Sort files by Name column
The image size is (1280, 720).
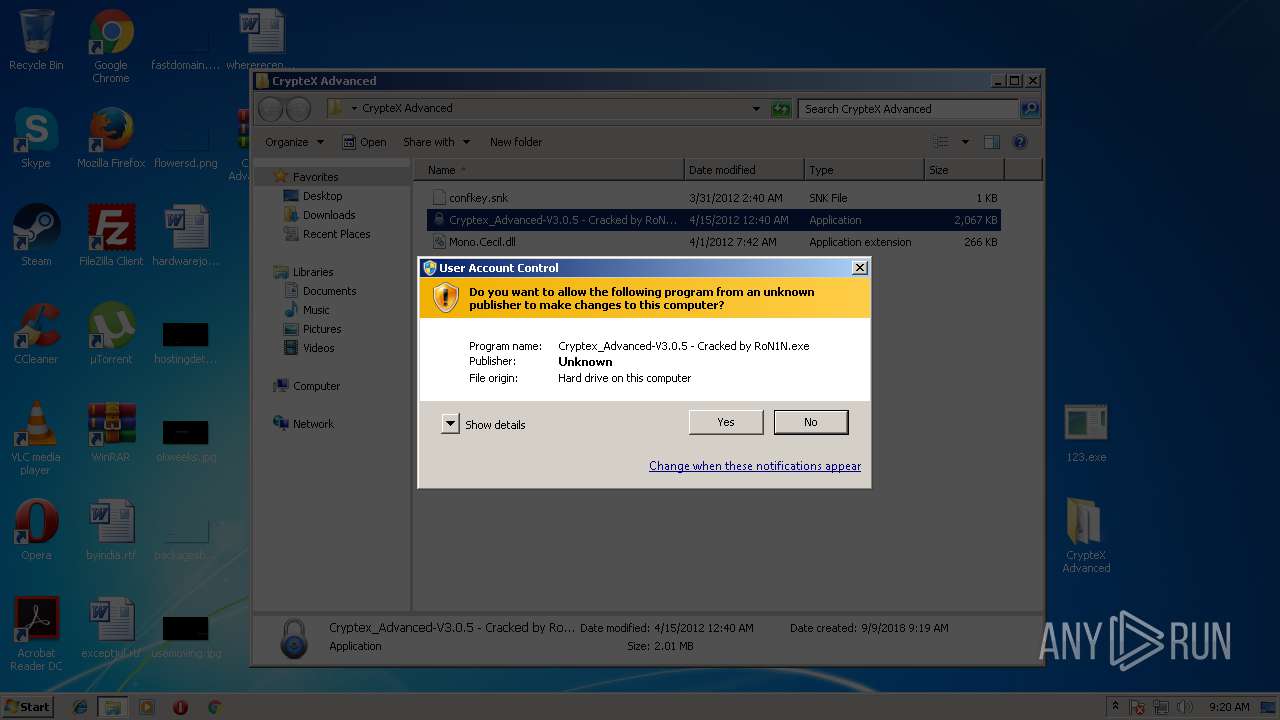tap(549, 170)
